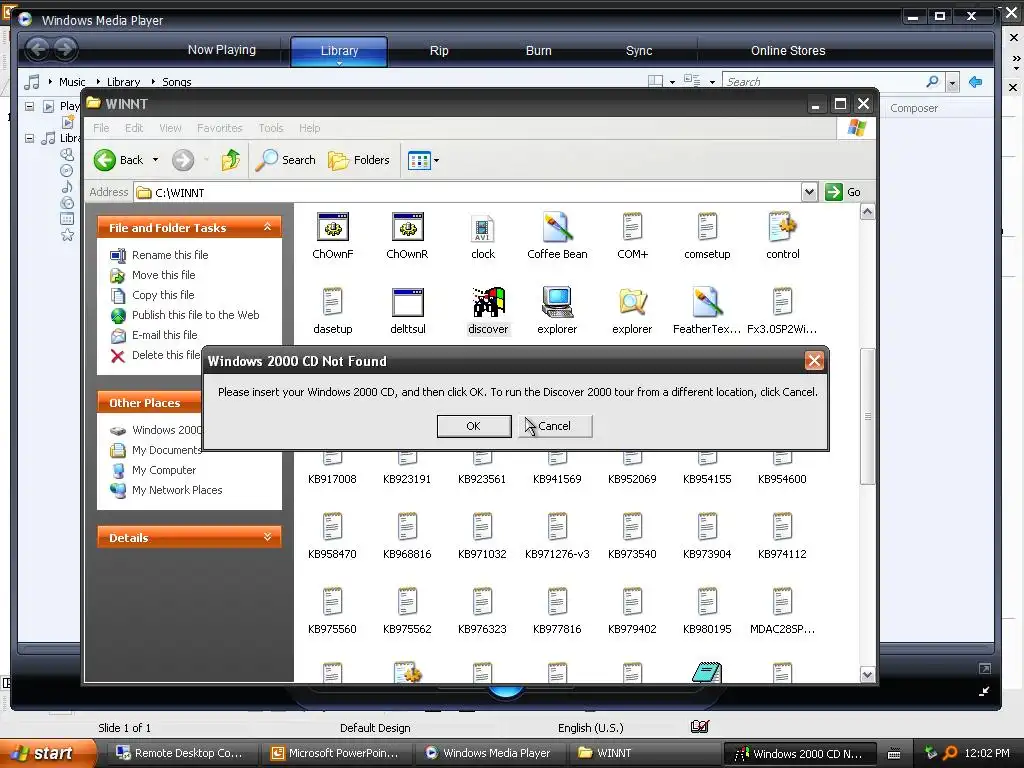Select the KB971276-v3 log file

557,527
